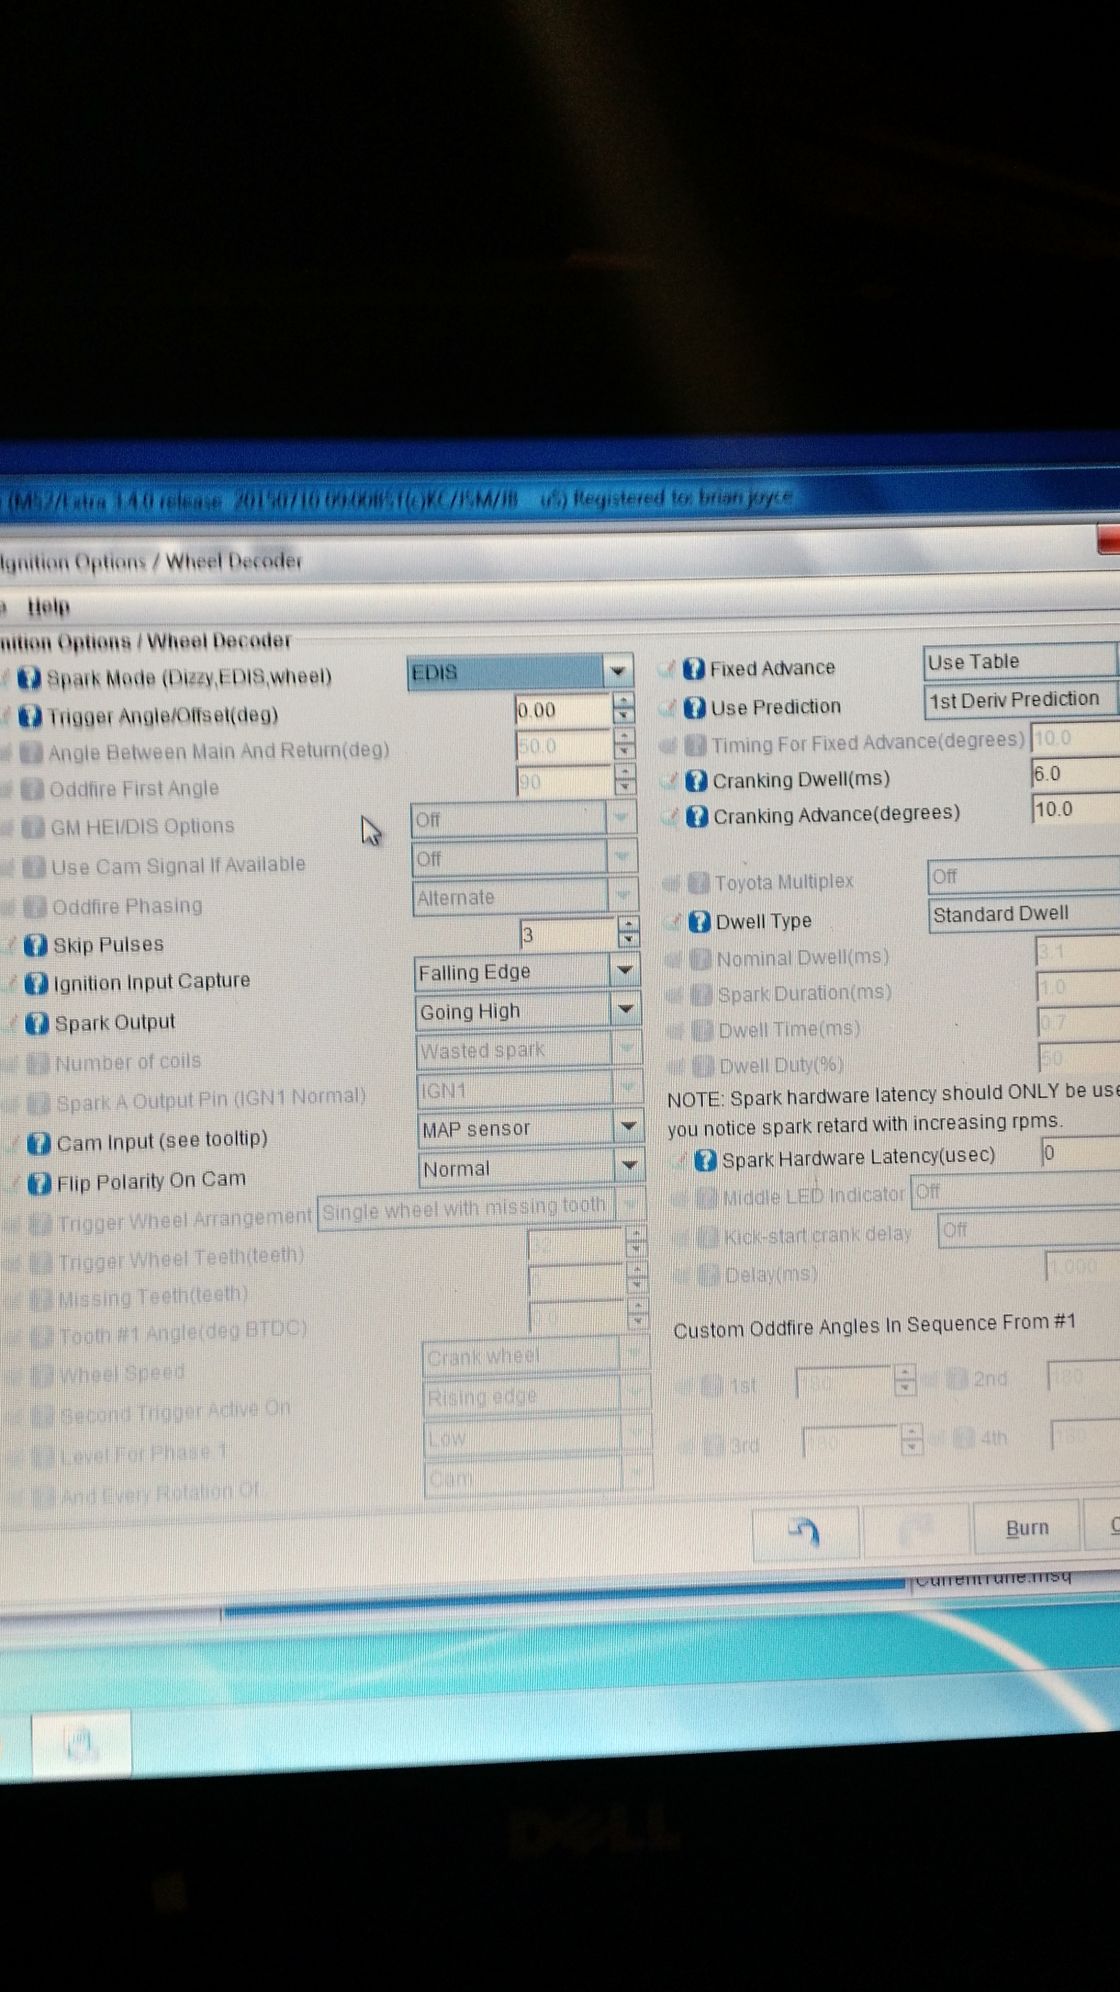Open Flip Polarity On Cam Normal dropdown
This screenshot has width=1120, height=1992.
531,1168
